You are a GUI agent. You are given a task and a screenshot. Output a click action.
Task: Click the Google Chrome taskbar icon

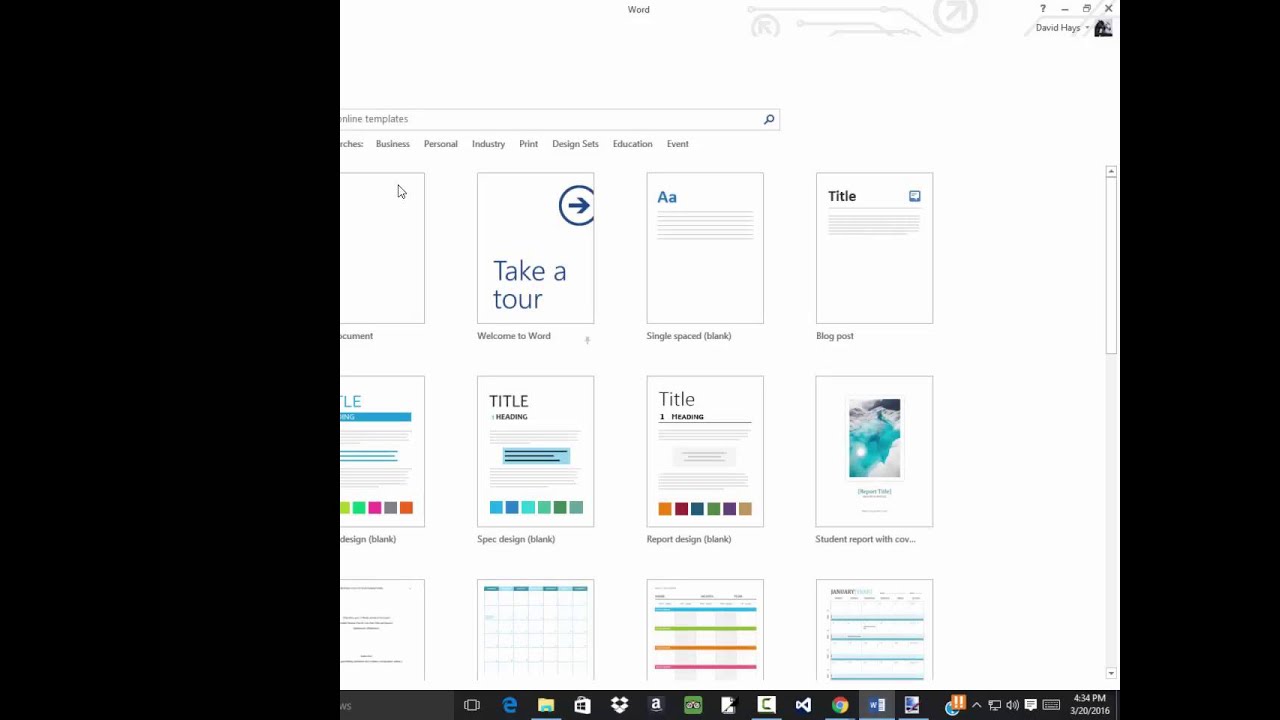840,706
